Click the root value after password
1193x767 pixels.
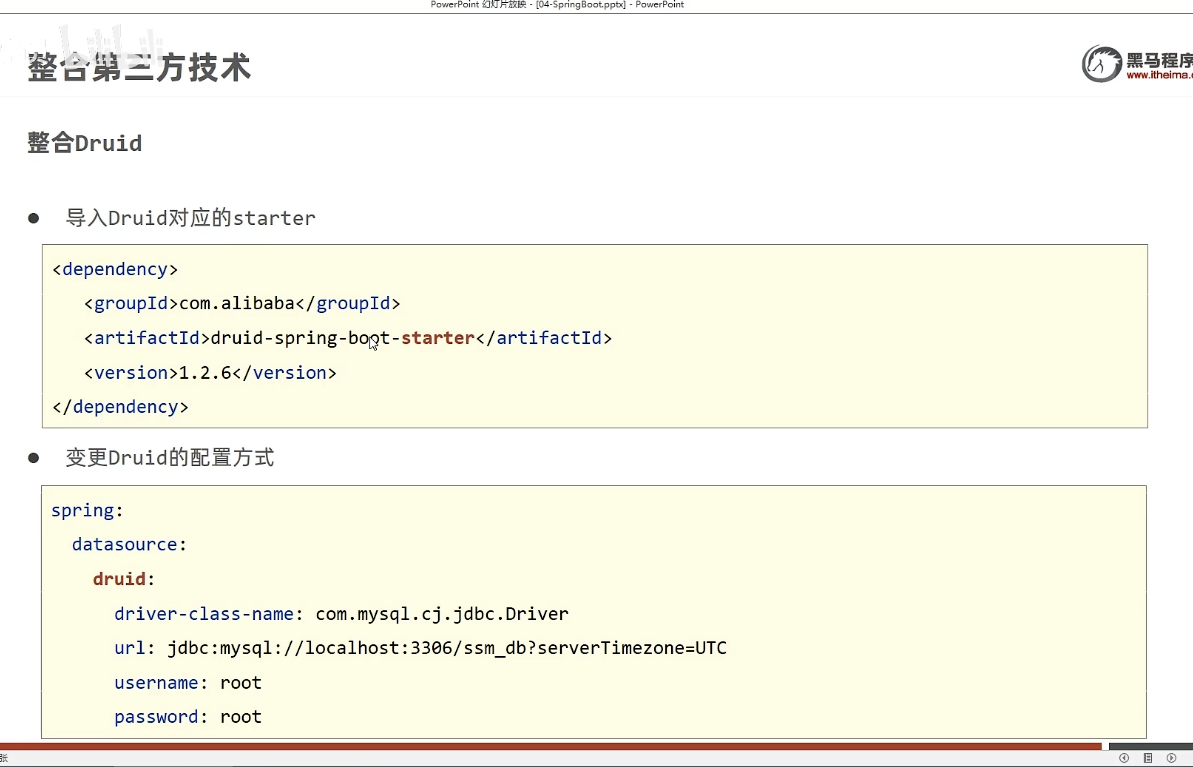click(240, 717)
